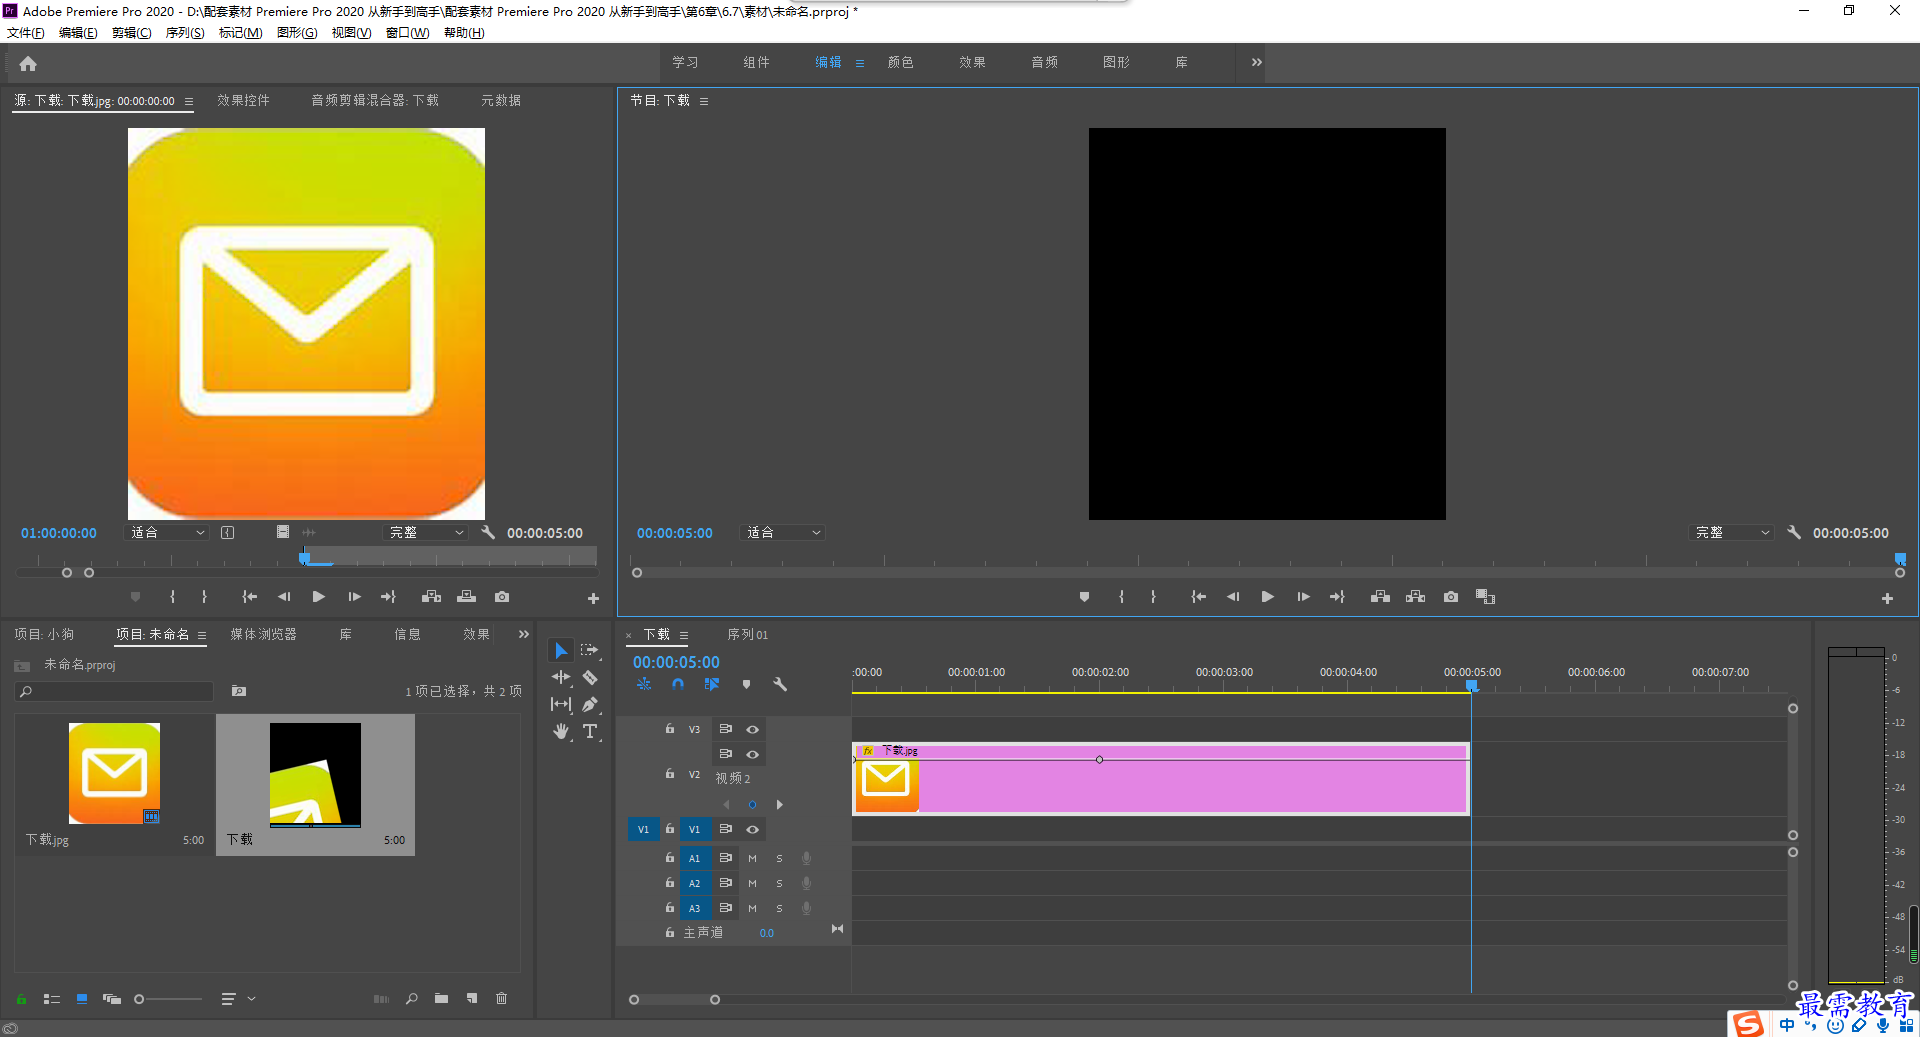This screenshot has width=1920, height=1037.
Task: Expand workspace overflow chevron
Action: (x=1256, y=62)
